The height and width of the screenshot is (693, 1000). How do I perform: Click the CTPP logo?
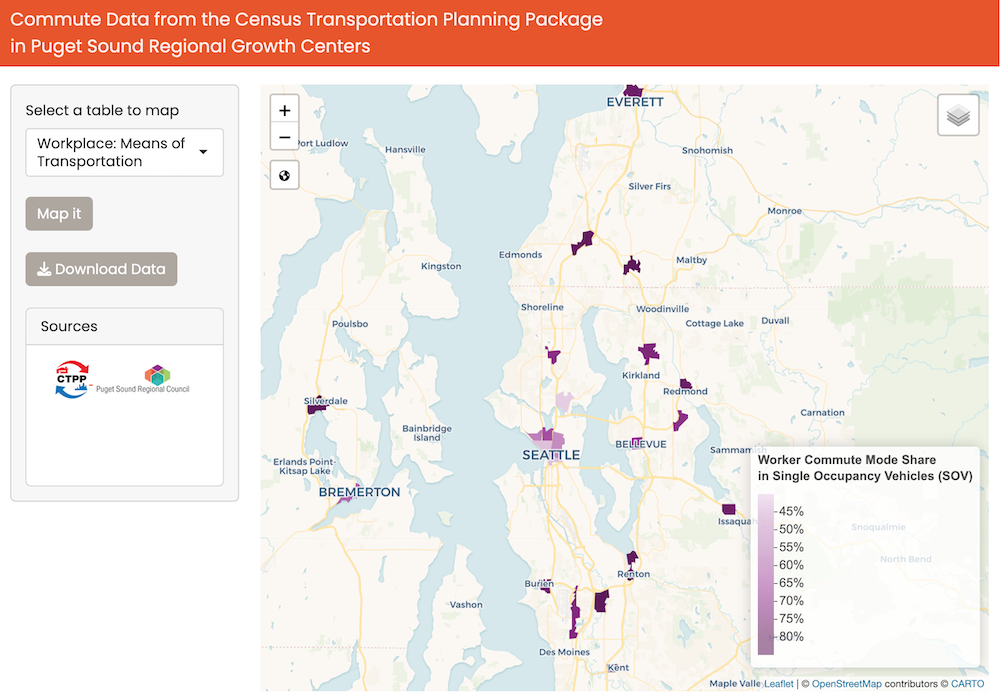[x=73, y=380]
